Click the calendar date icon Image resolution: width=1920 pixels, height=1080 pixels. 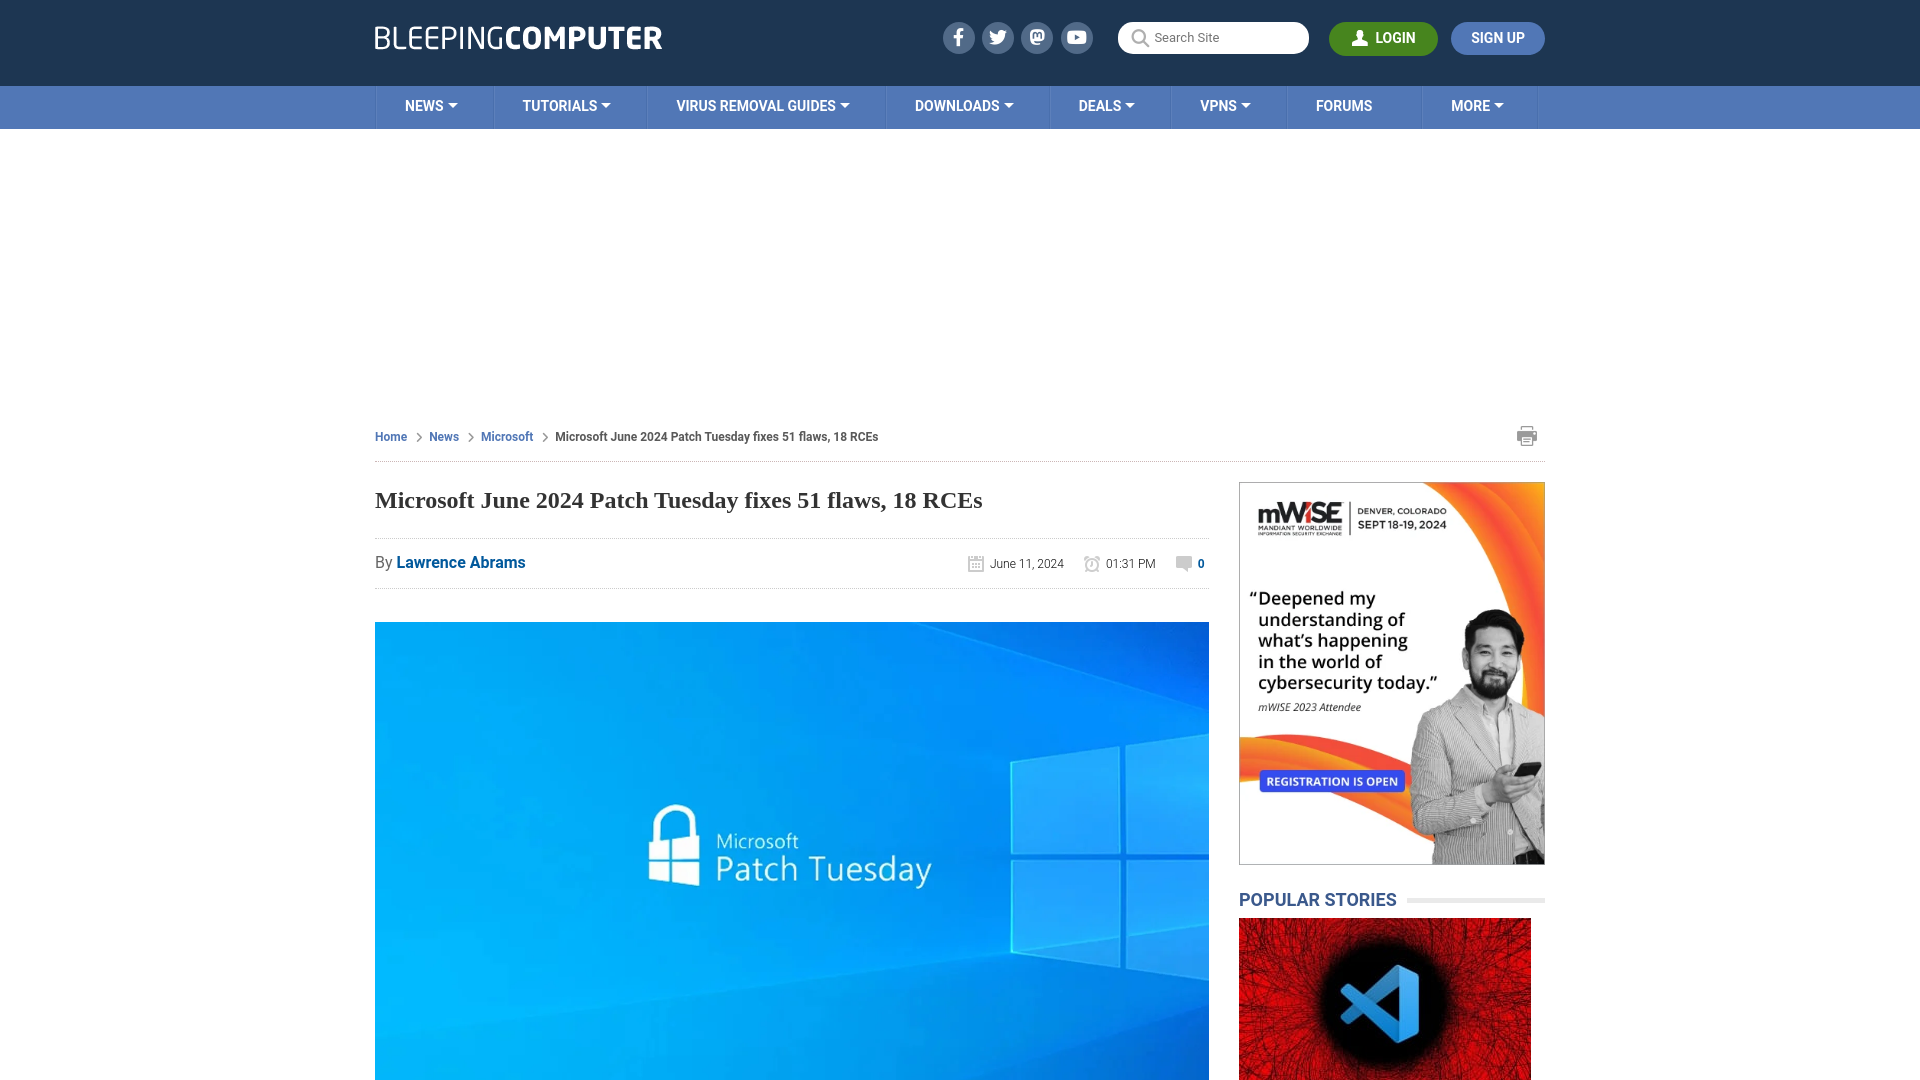(x=976, y=563)
